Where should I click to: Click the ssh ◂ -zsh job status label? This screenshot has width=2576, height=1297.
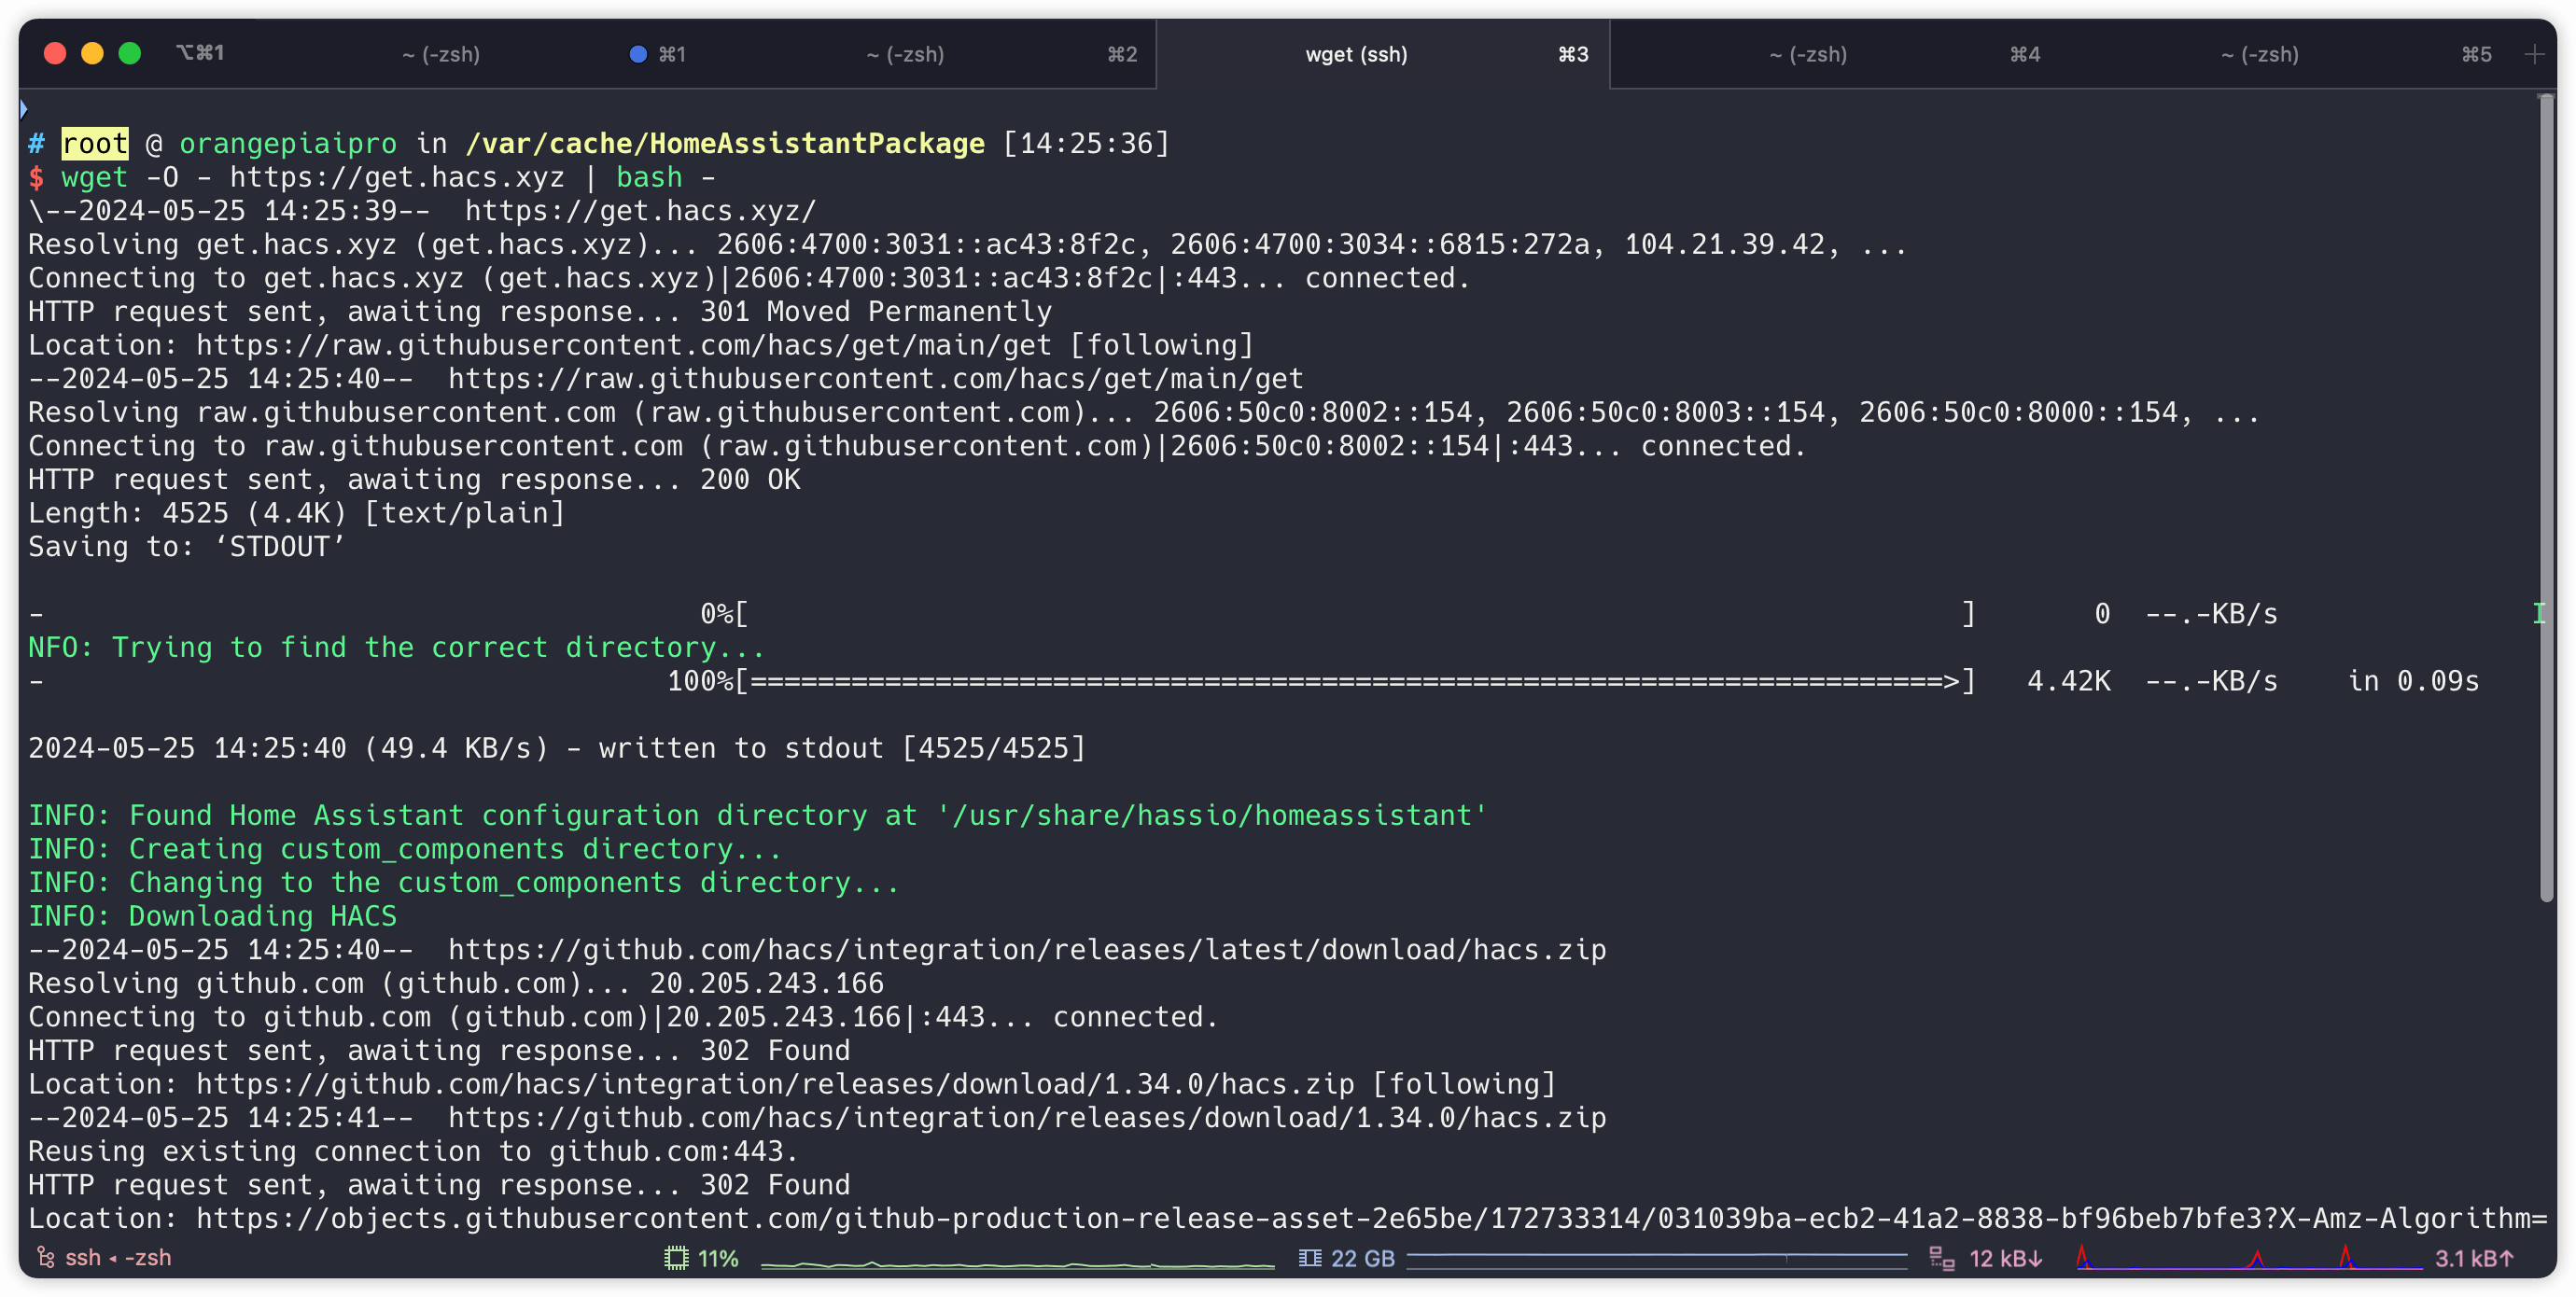pos(118,1257)
